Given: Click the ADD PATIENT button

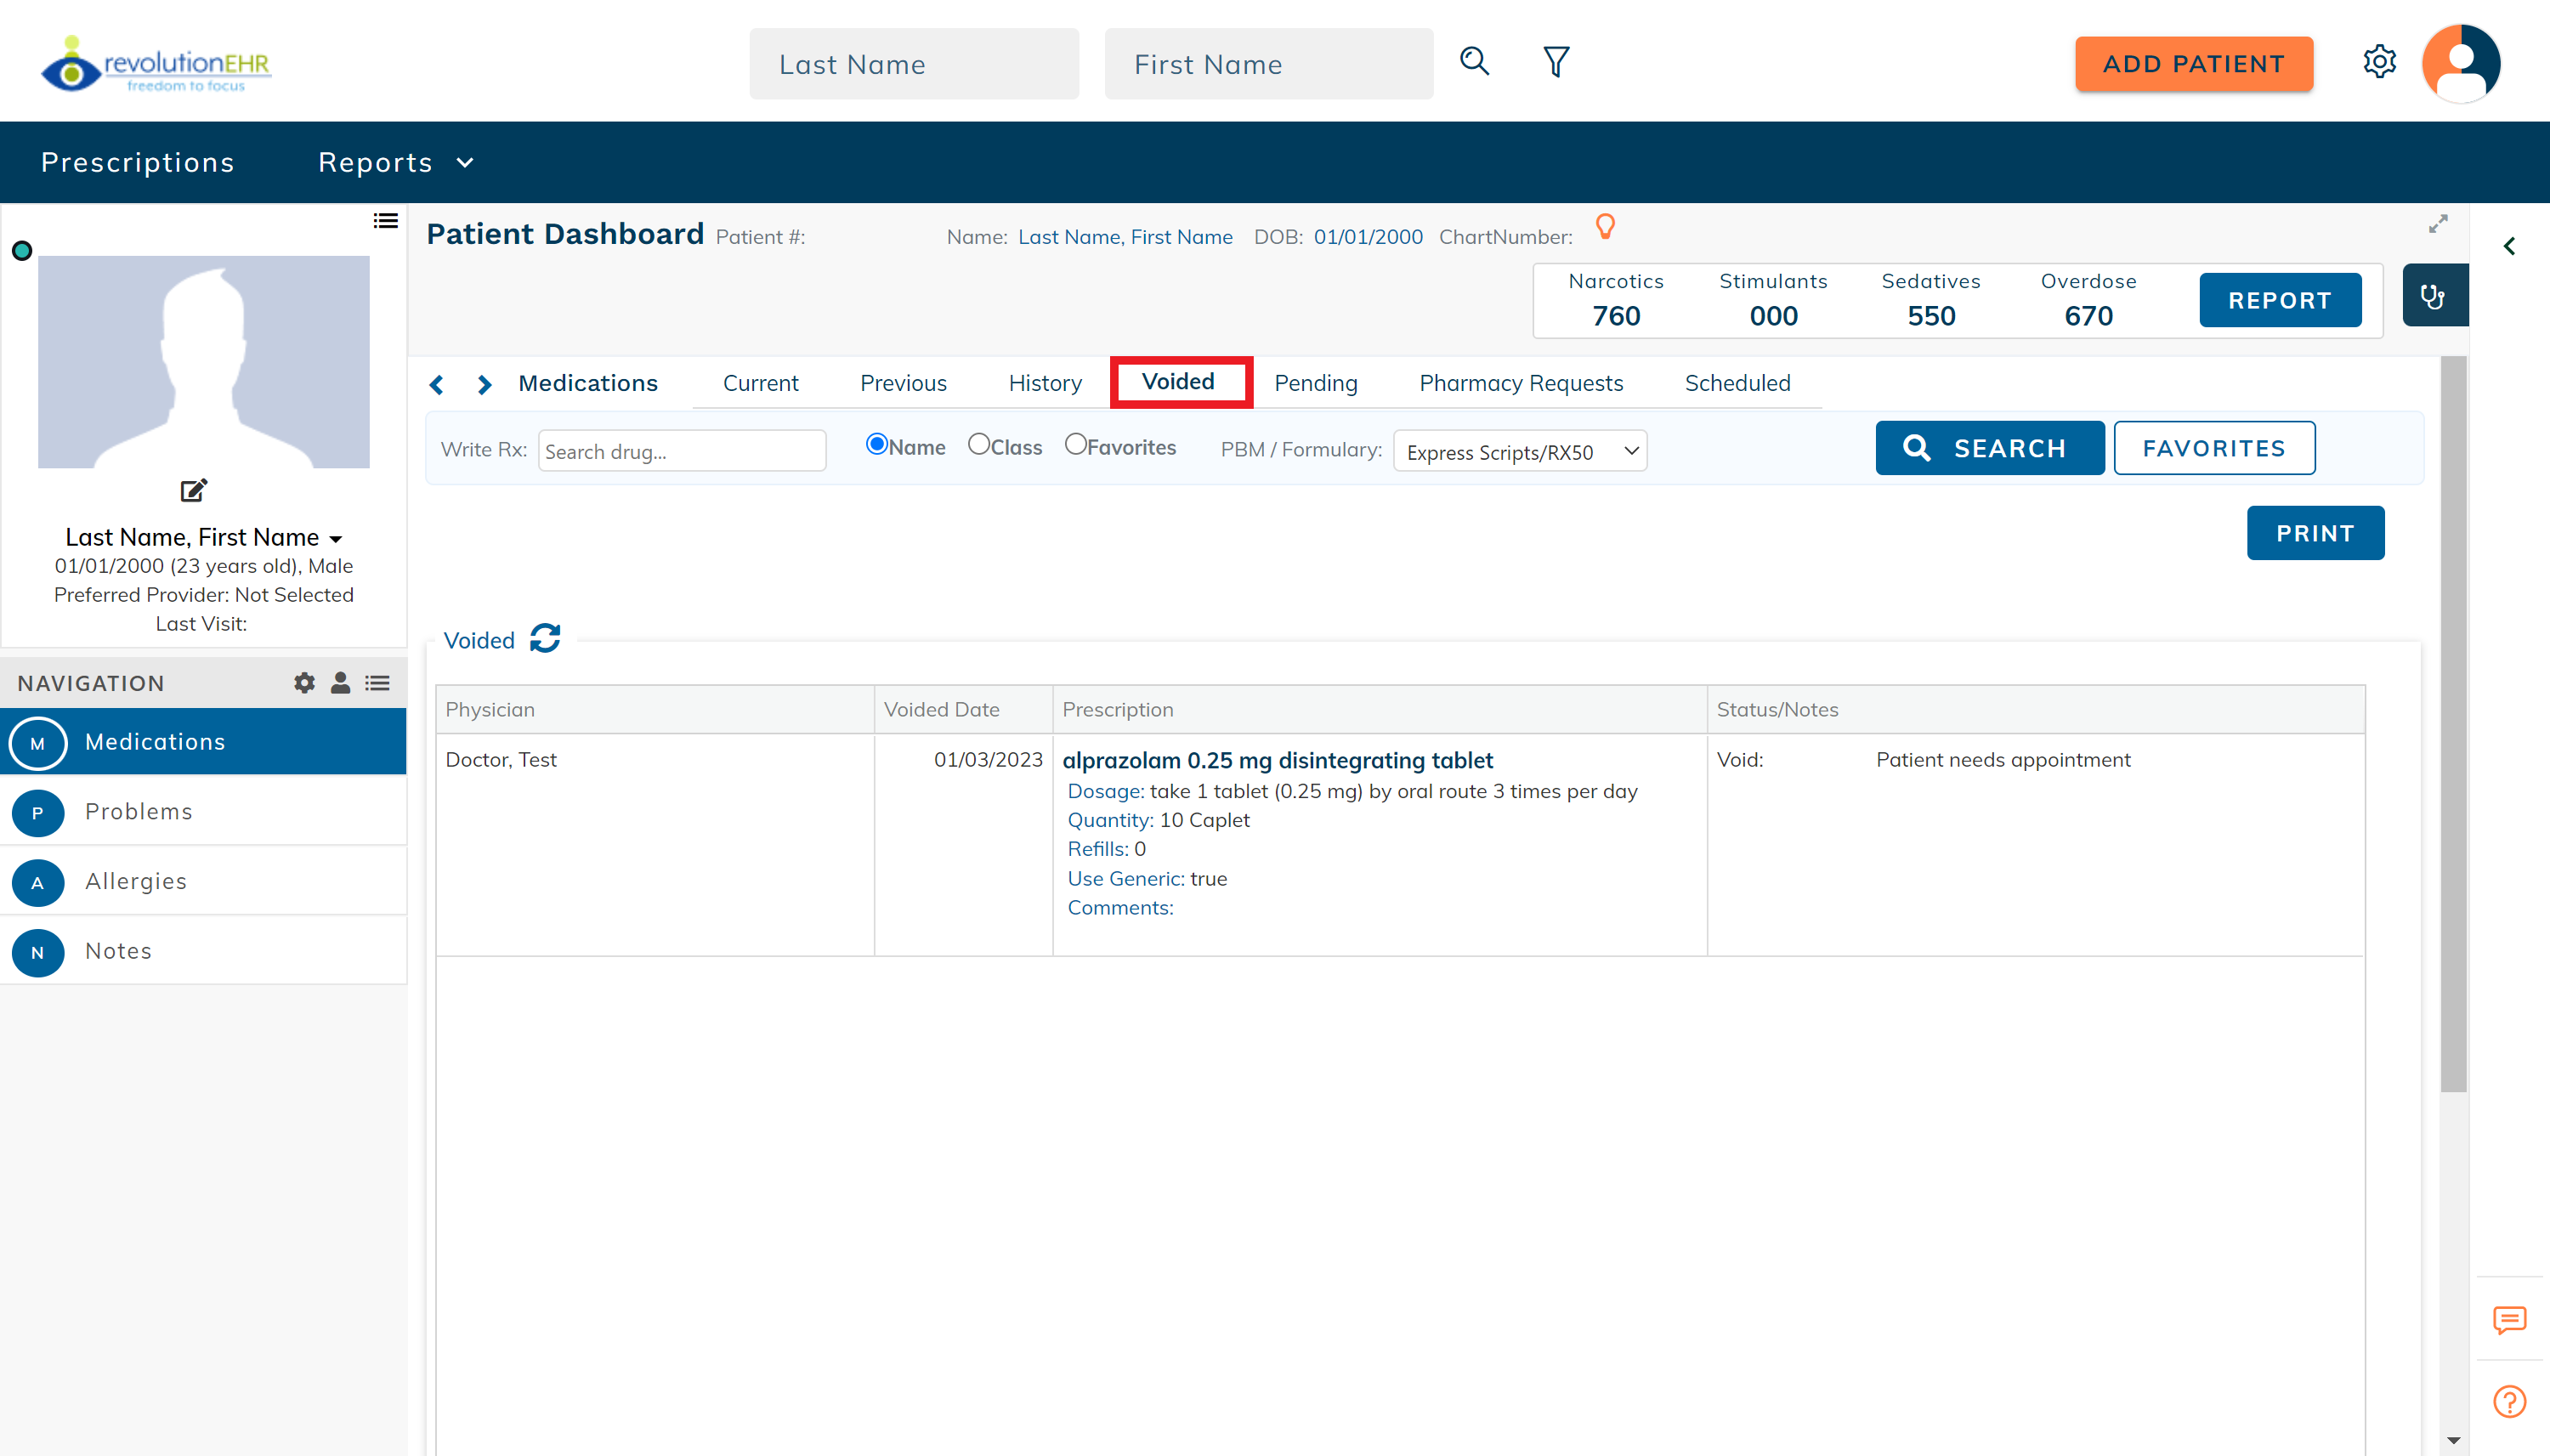Looking at the screenshot, I should (2193, 64).
